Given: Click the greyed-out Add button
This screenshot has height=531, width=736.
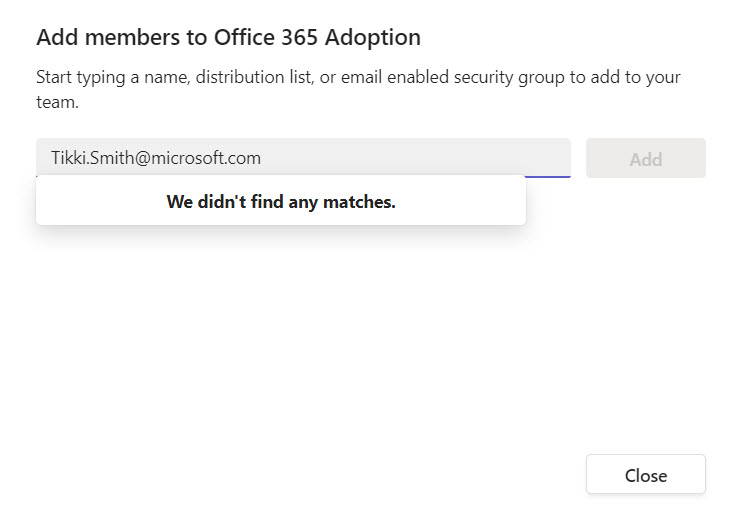Looking at the screenshot, I should 645,158.
